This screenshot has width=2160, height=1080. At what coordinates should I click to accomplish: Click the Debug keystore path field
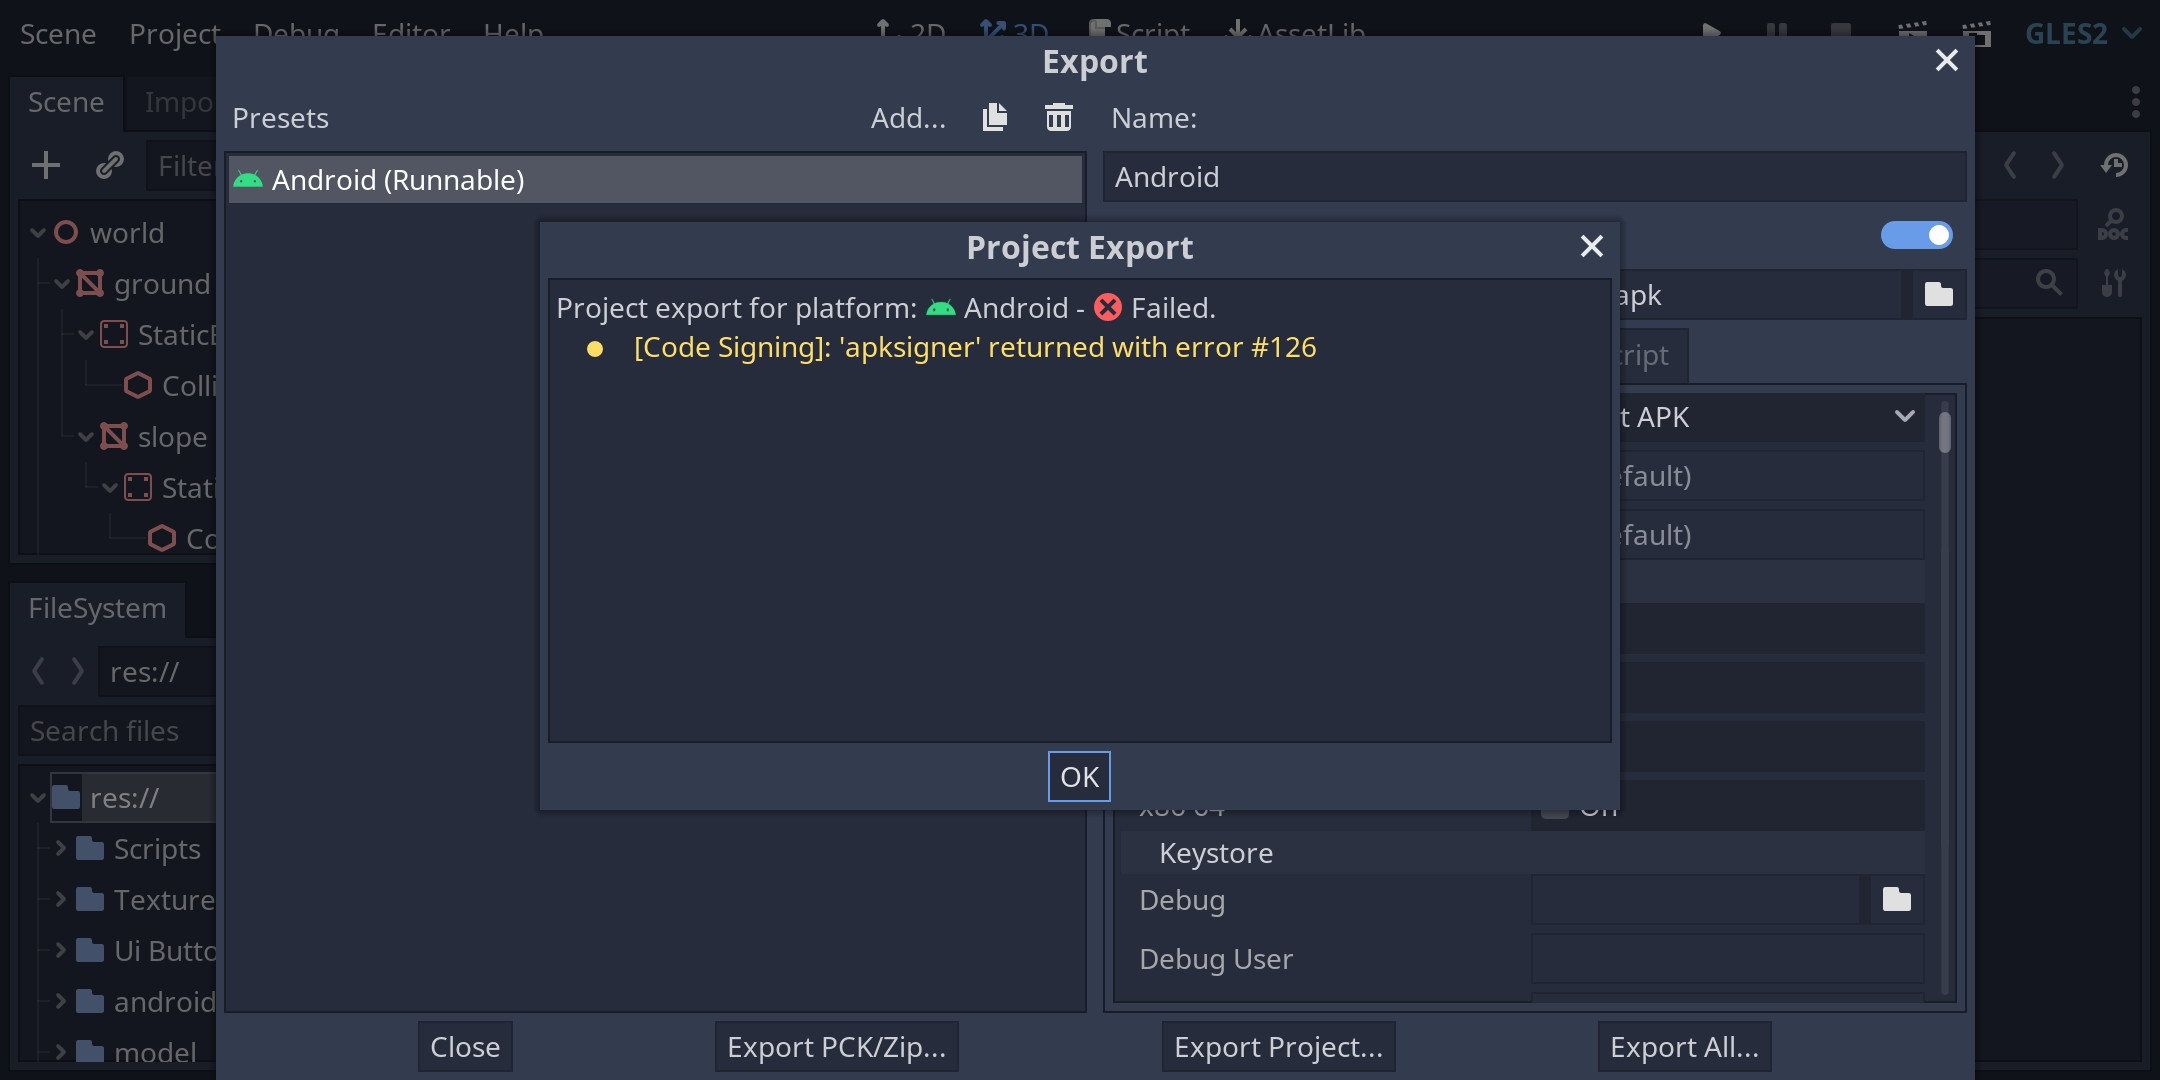1695,900
